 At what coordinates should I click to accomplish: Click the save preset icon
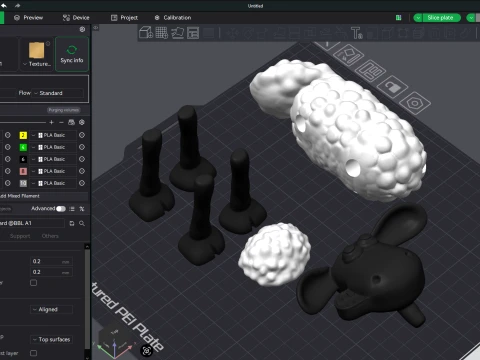point(72,223)
